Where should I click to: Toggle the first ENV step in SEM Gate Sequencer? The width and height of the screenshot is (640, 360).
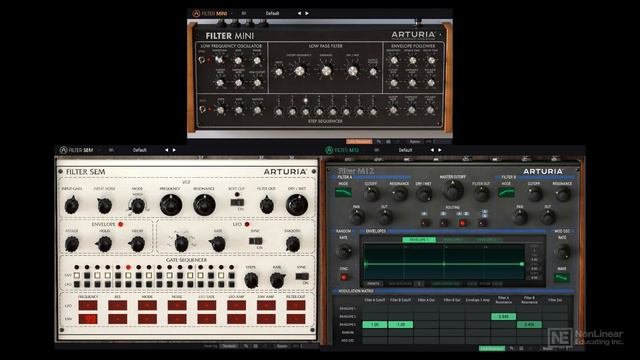point(77,276)
